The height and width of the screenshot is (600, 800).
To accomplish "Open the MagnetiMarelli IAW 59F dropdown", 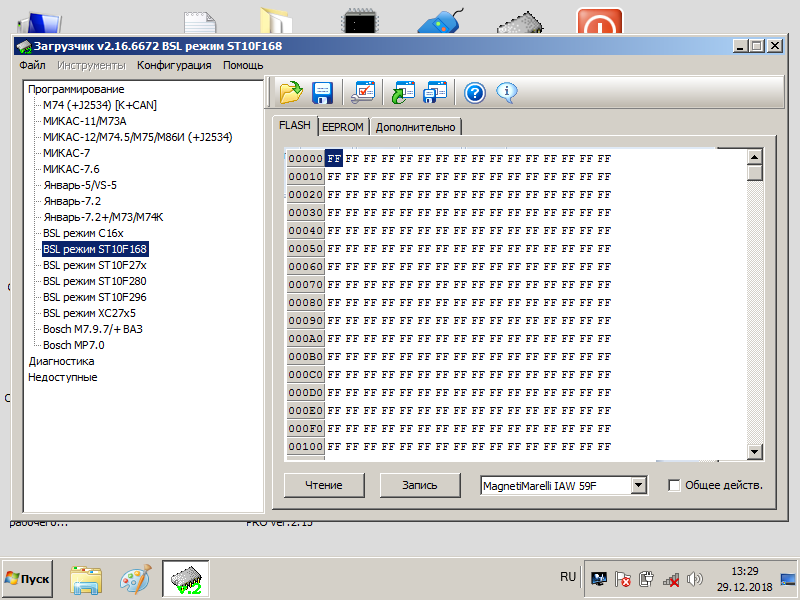I will 639,485.
